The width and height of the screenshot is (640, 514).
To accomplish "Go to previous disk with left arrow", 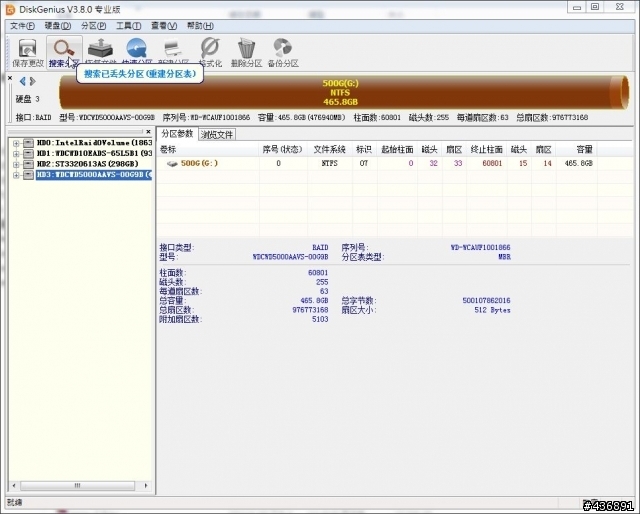I will coord(23,81).
